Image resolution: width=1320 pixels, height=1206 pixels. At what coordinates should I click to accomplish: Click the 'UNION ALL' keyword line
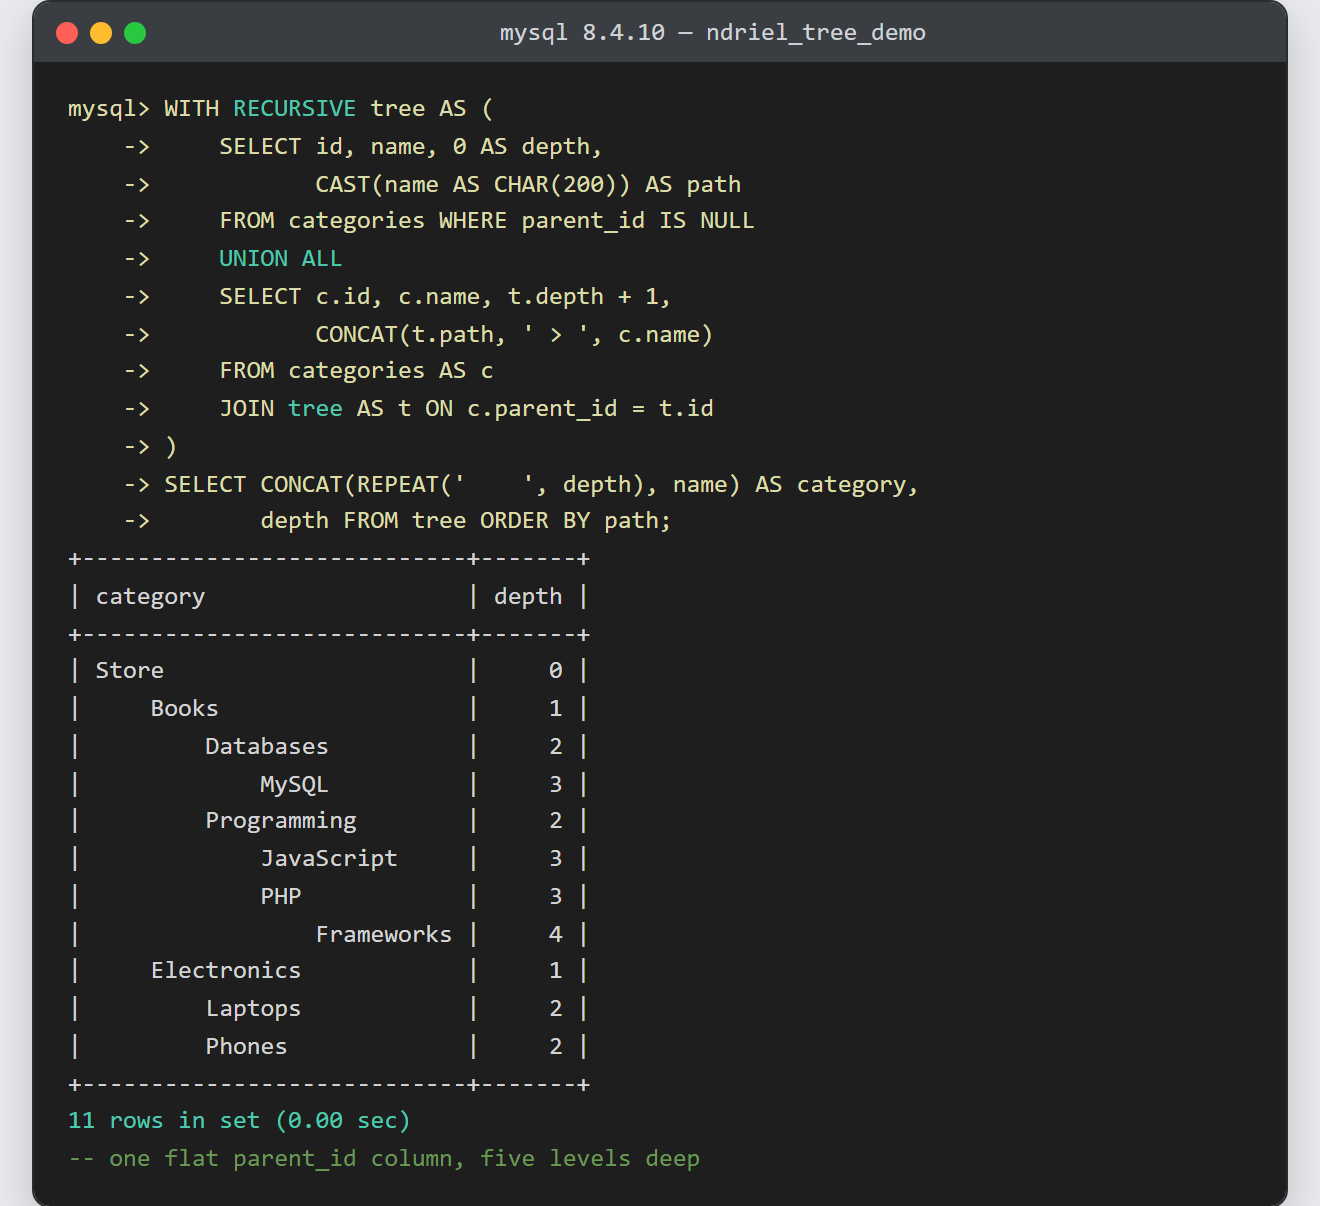pyautogui.click(x=281, y=258)
